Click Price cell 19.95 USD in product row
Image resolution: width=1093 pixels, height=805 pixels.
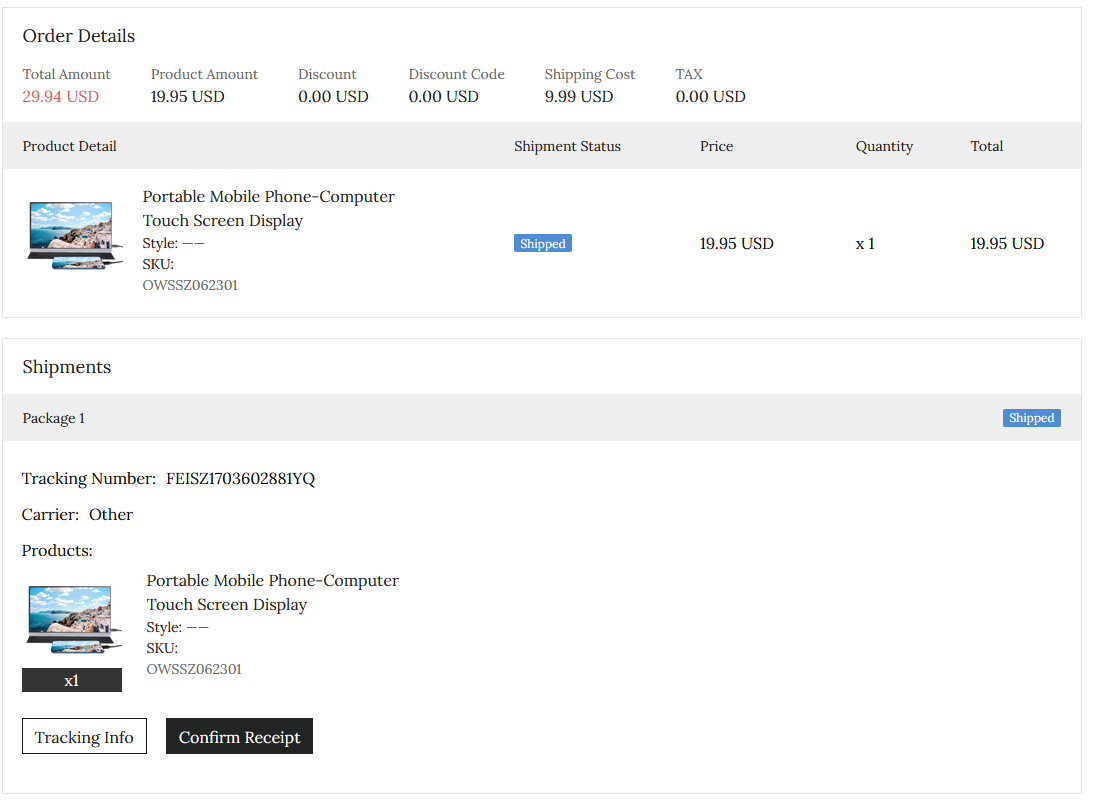coord(737,243)
